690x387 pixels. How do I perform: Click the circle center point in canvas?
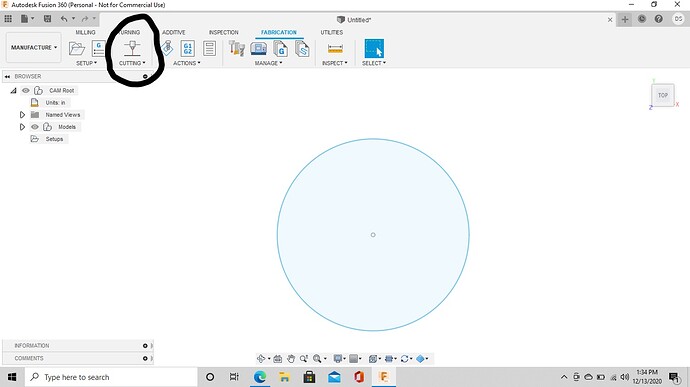tap(373, 235)
